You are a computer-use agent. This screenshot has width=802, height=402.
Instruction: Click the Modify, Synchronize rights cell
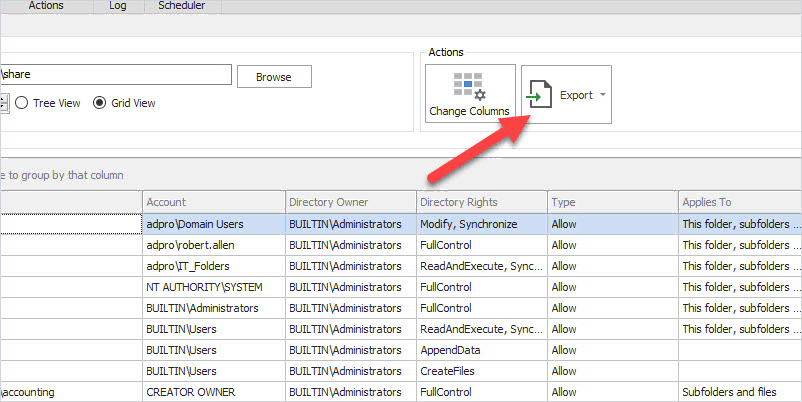tap(482, 224)
